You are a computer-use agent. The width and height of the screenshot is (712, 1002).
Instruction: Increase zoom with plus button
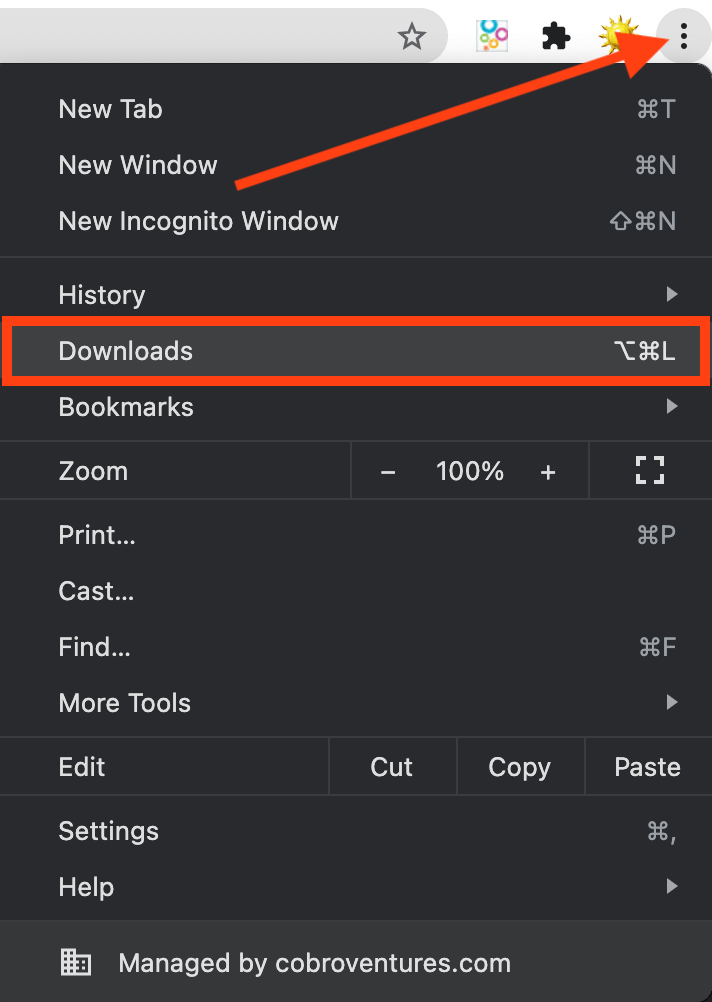click(548, 472)
